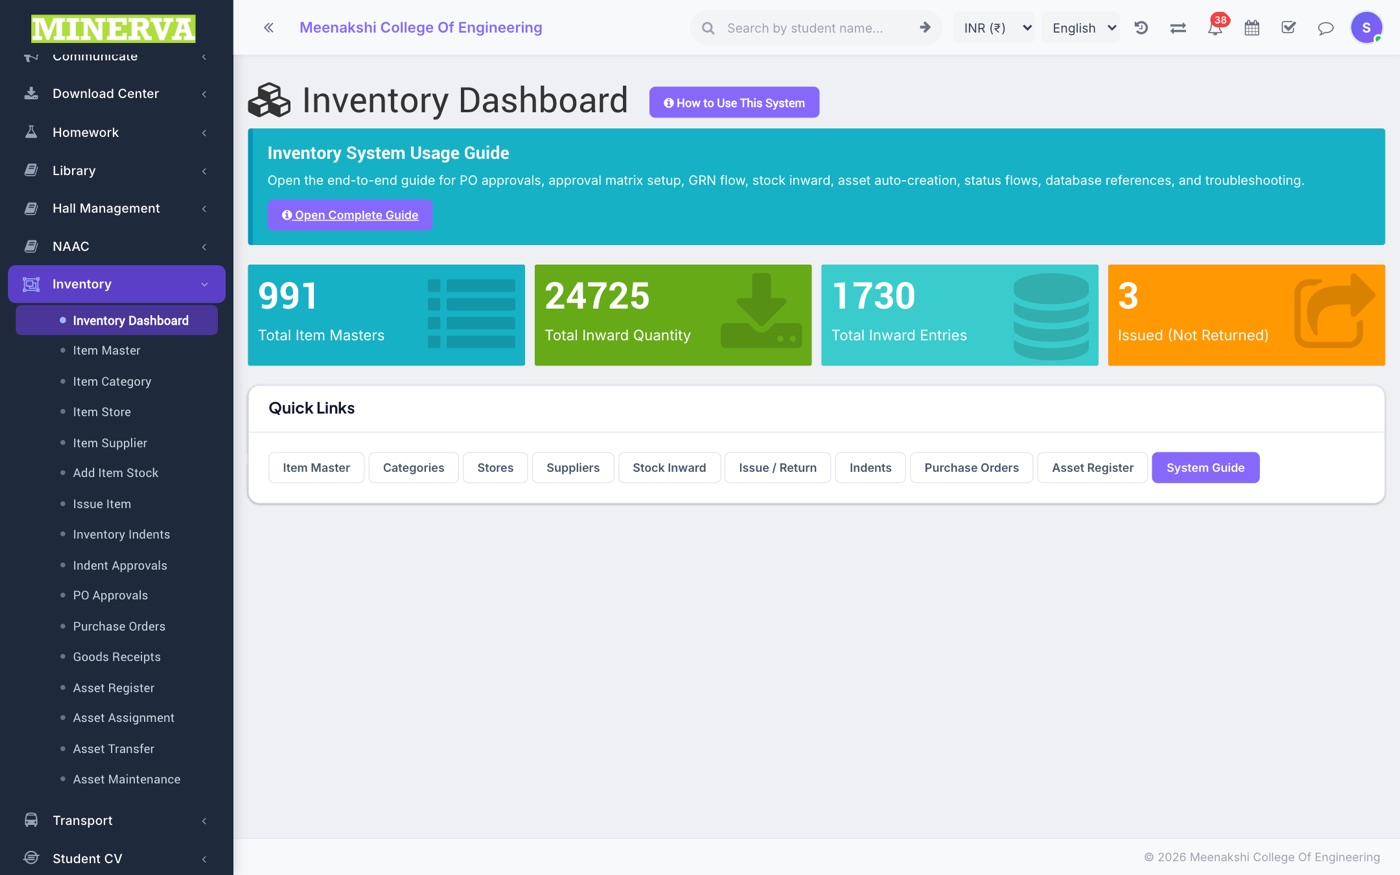Click the Transport bus icon
Screen dimensions: 1400x875
coord(31,820)
